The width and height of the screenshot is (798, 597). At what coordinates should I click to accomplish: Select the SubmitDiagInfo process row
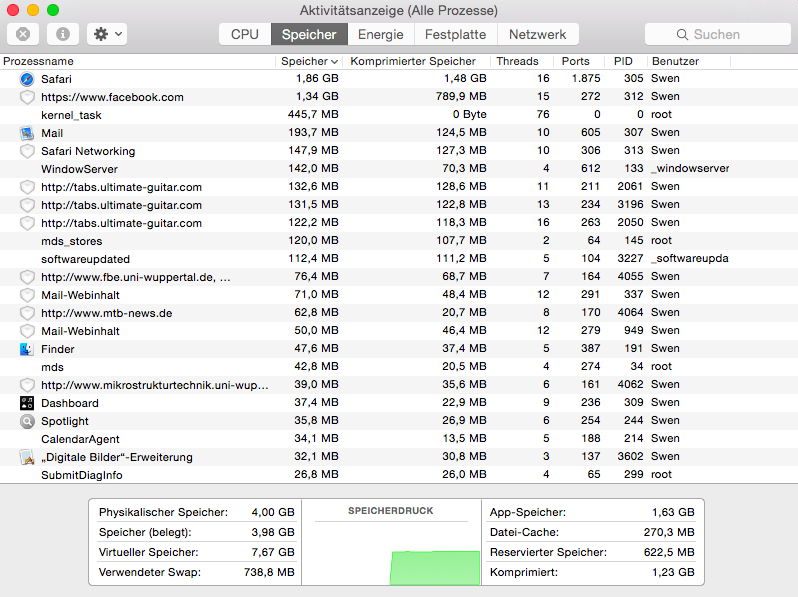399,475
